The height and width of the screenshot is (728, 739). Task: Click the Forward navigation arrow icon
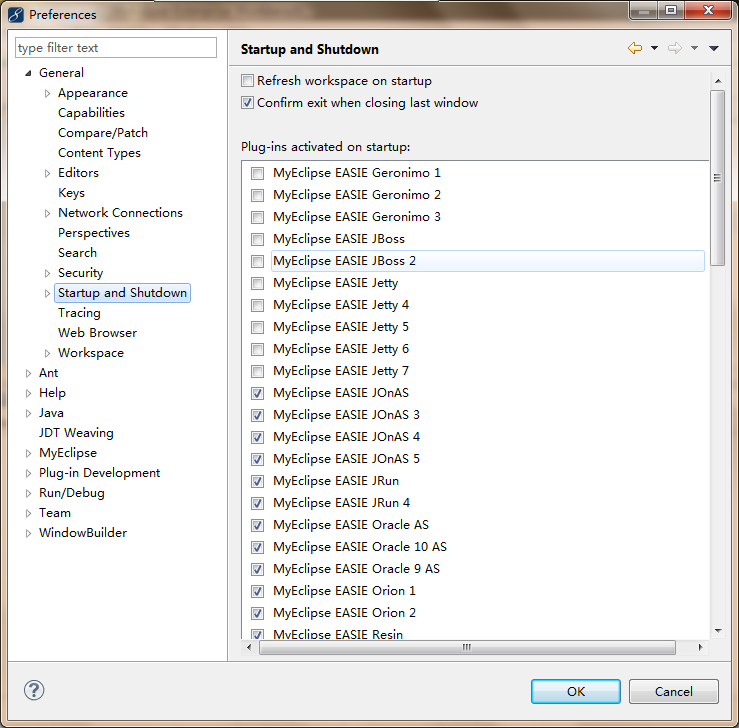pos(675,48)
